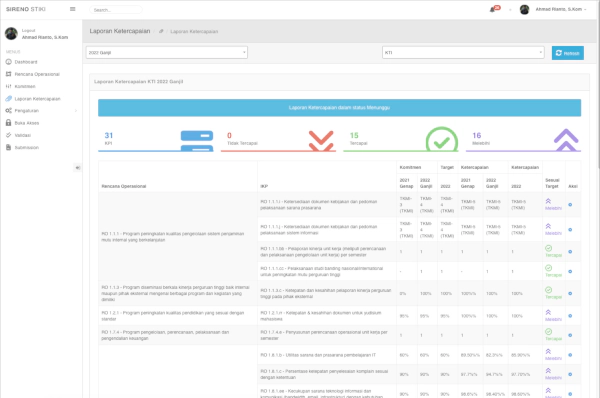Expand Pengaturan menu
The width and height of the screenshot is (600, 398).
coord(26,111)
